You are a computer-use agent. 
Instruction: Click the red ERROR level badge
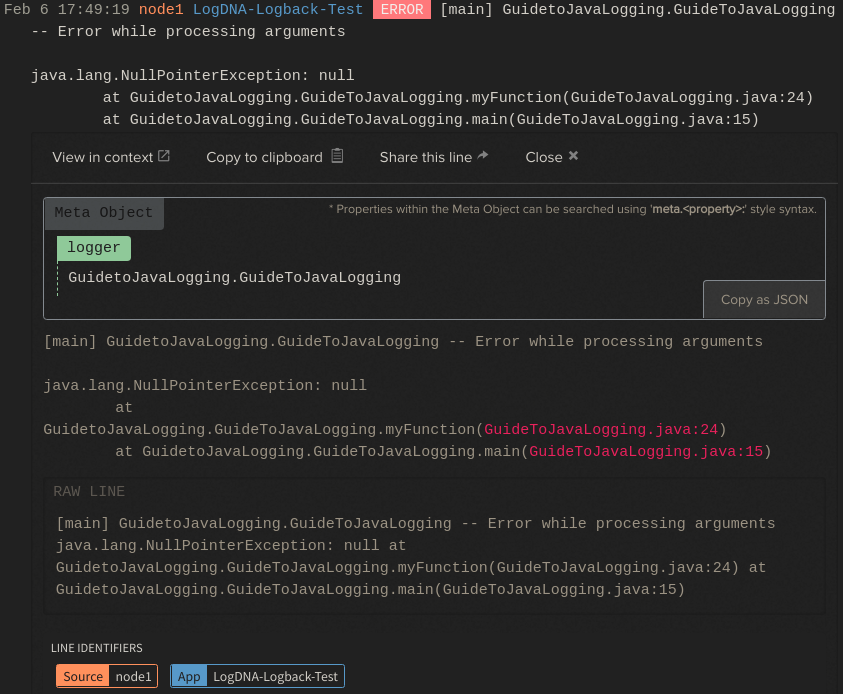[402, 10]
